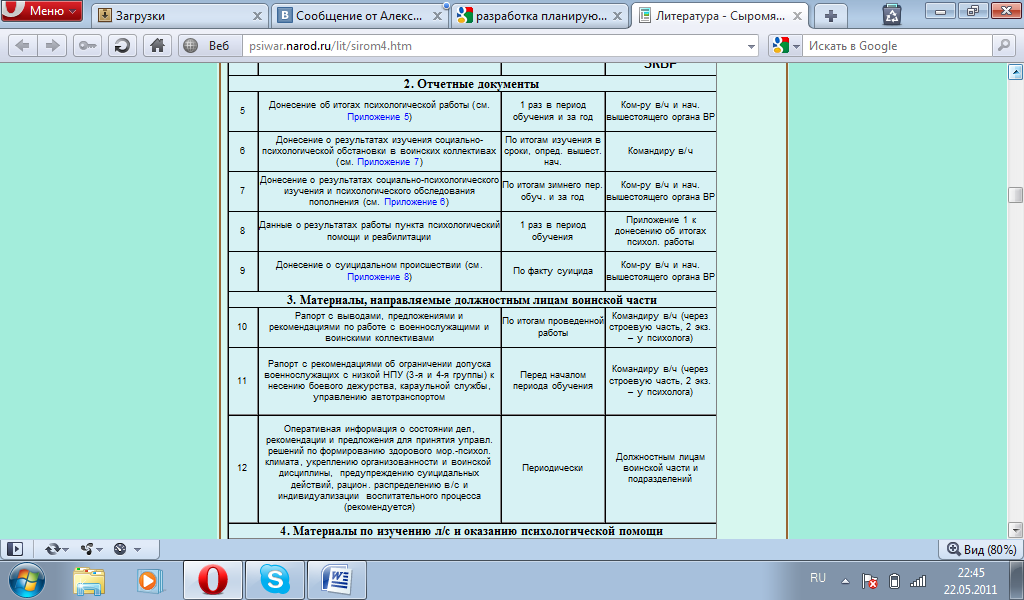Open the Приложение 8 link
This screenshot has width=1024, height=600.
click(378, 277)
